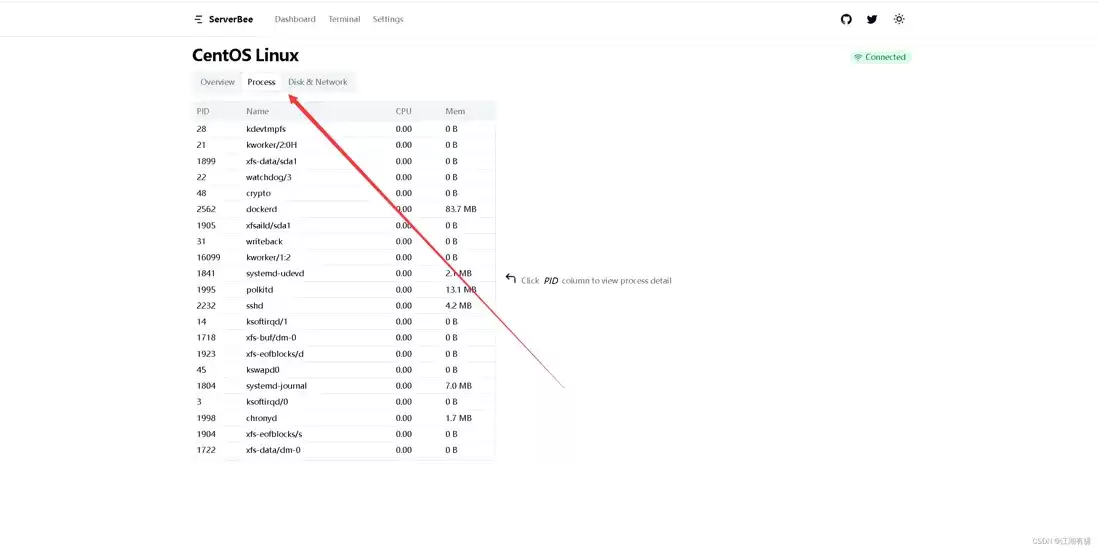Image resolution: width=1098 pixels, height=549 pixels.
Task: Click the Connected wifi status badge
Action: 880,57
